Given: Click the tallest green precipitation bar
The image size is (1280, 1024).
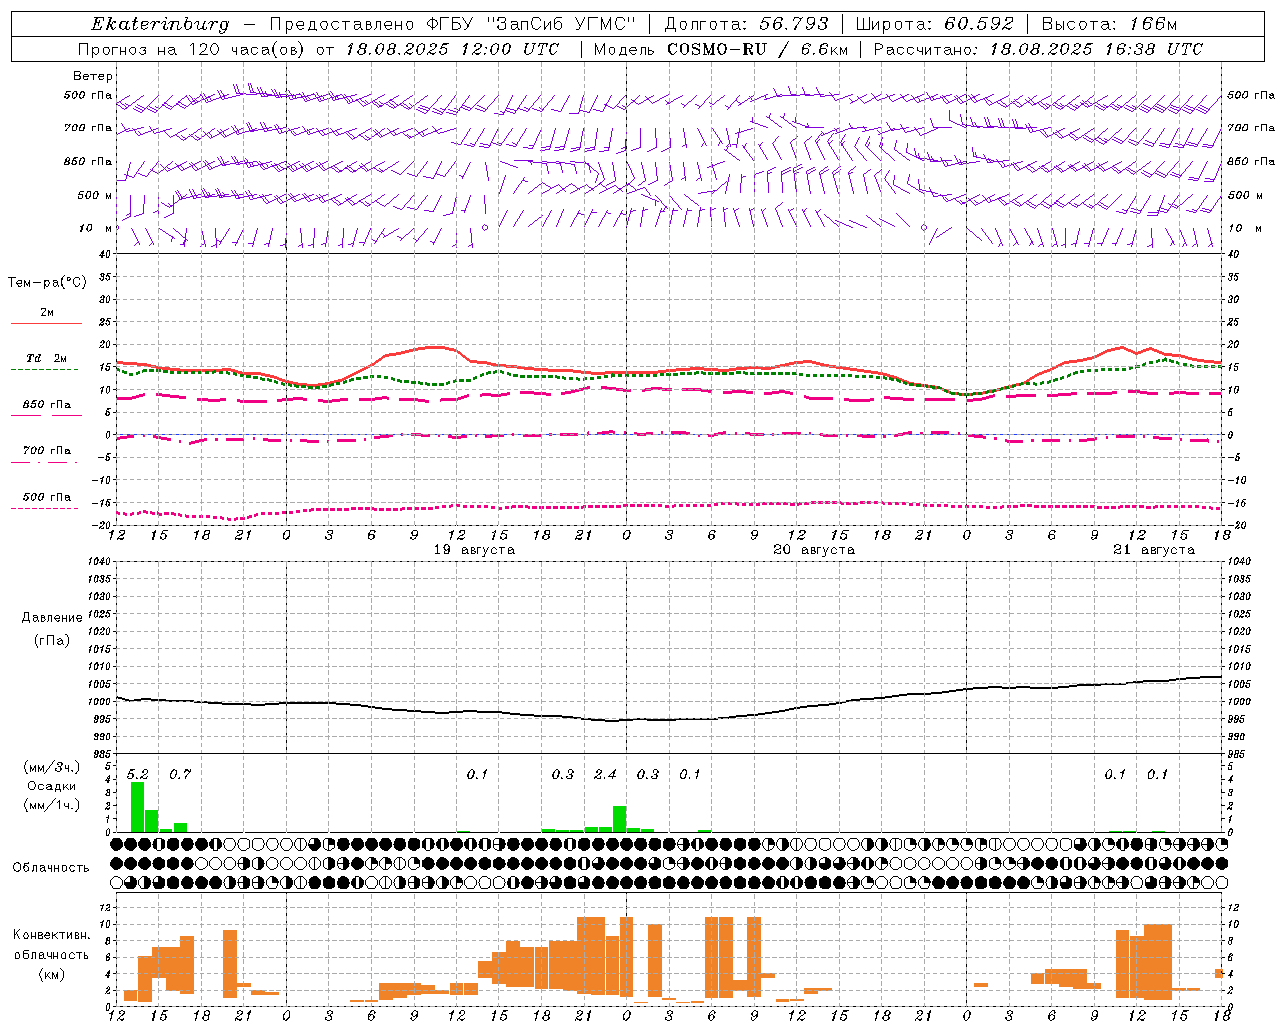Looking at the screenshot, I should coord(137,807).
